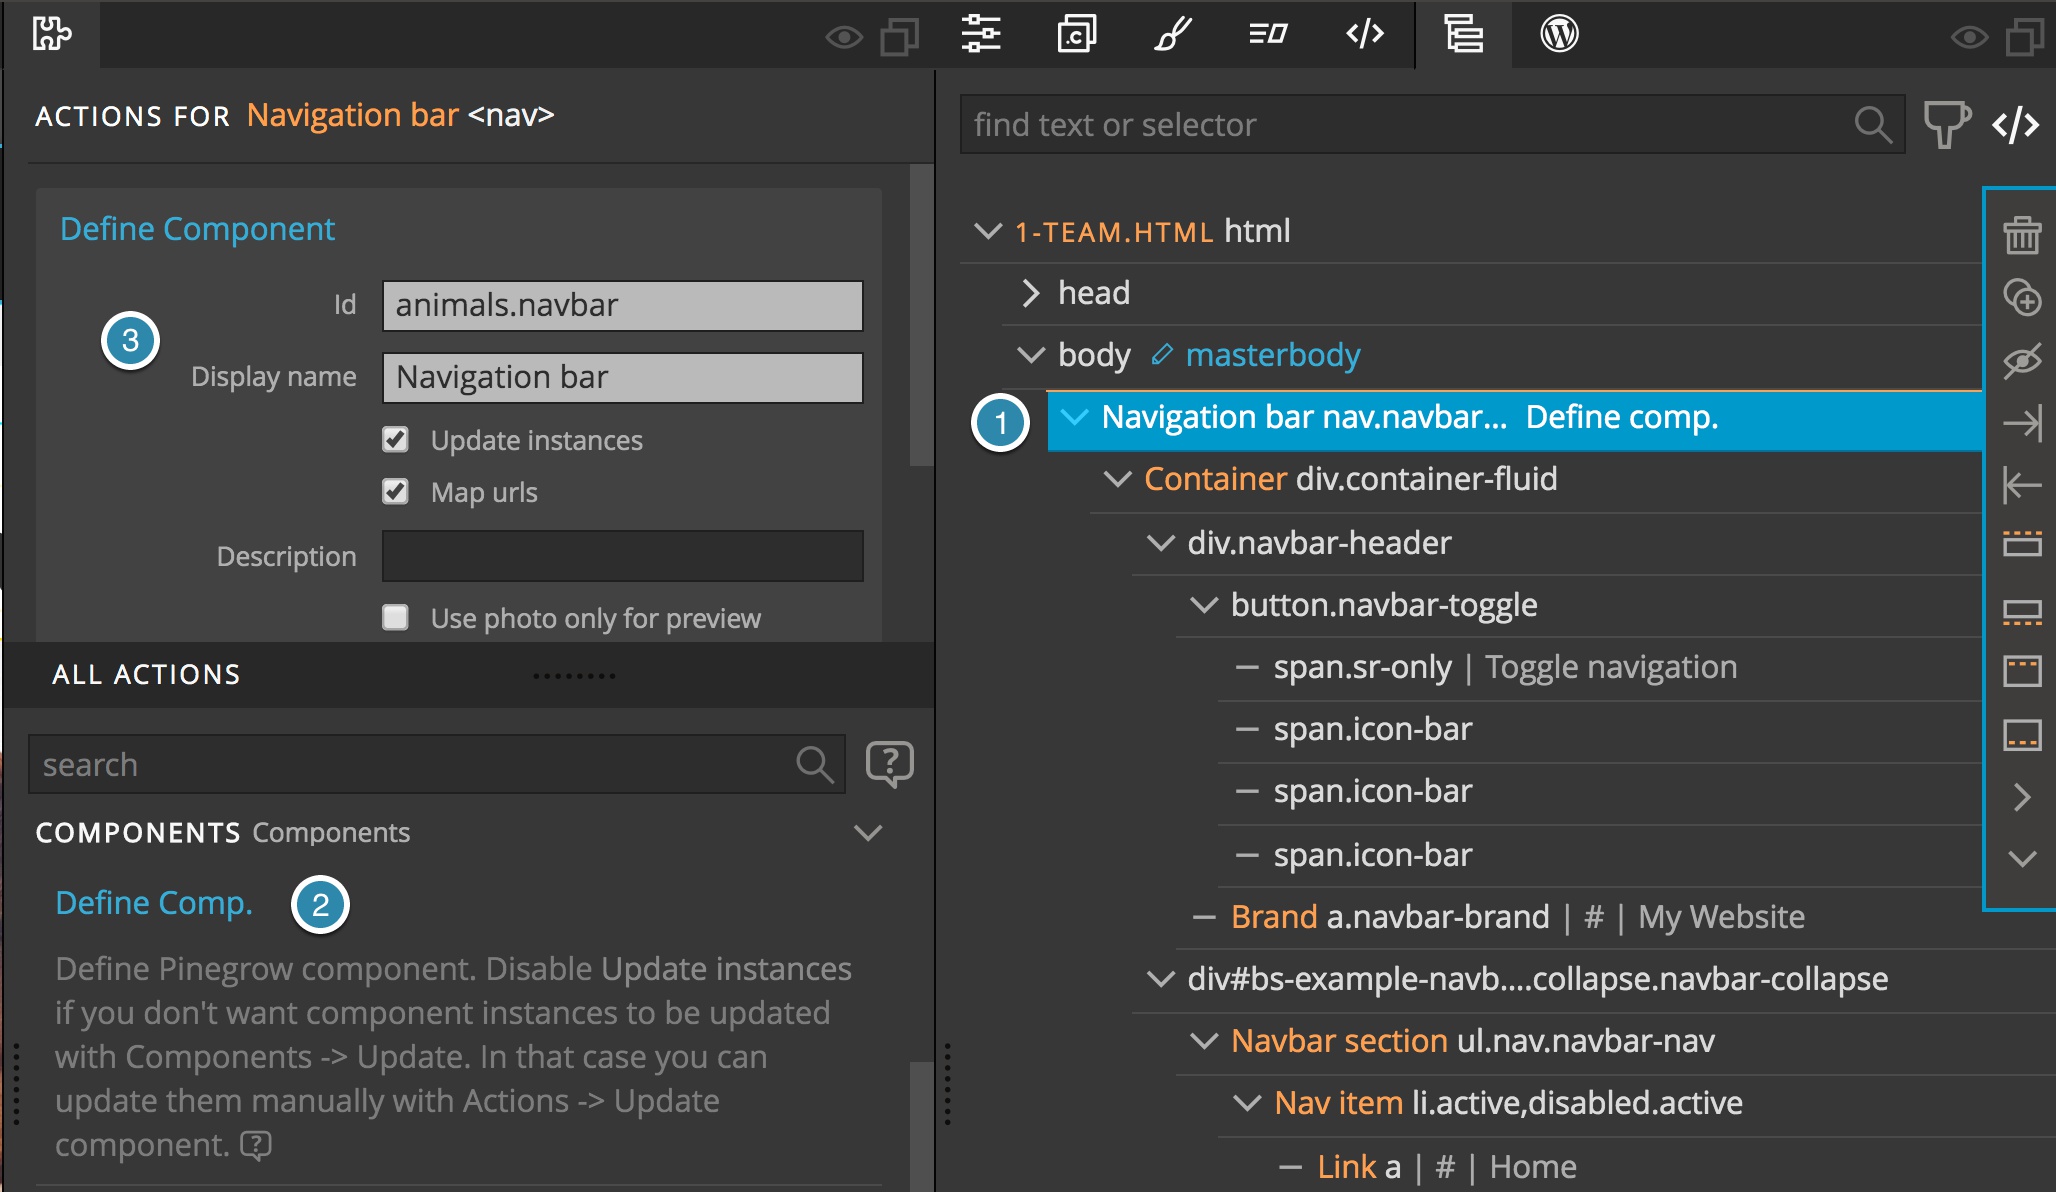Click the indent right arrow icon

[2022, 424]
